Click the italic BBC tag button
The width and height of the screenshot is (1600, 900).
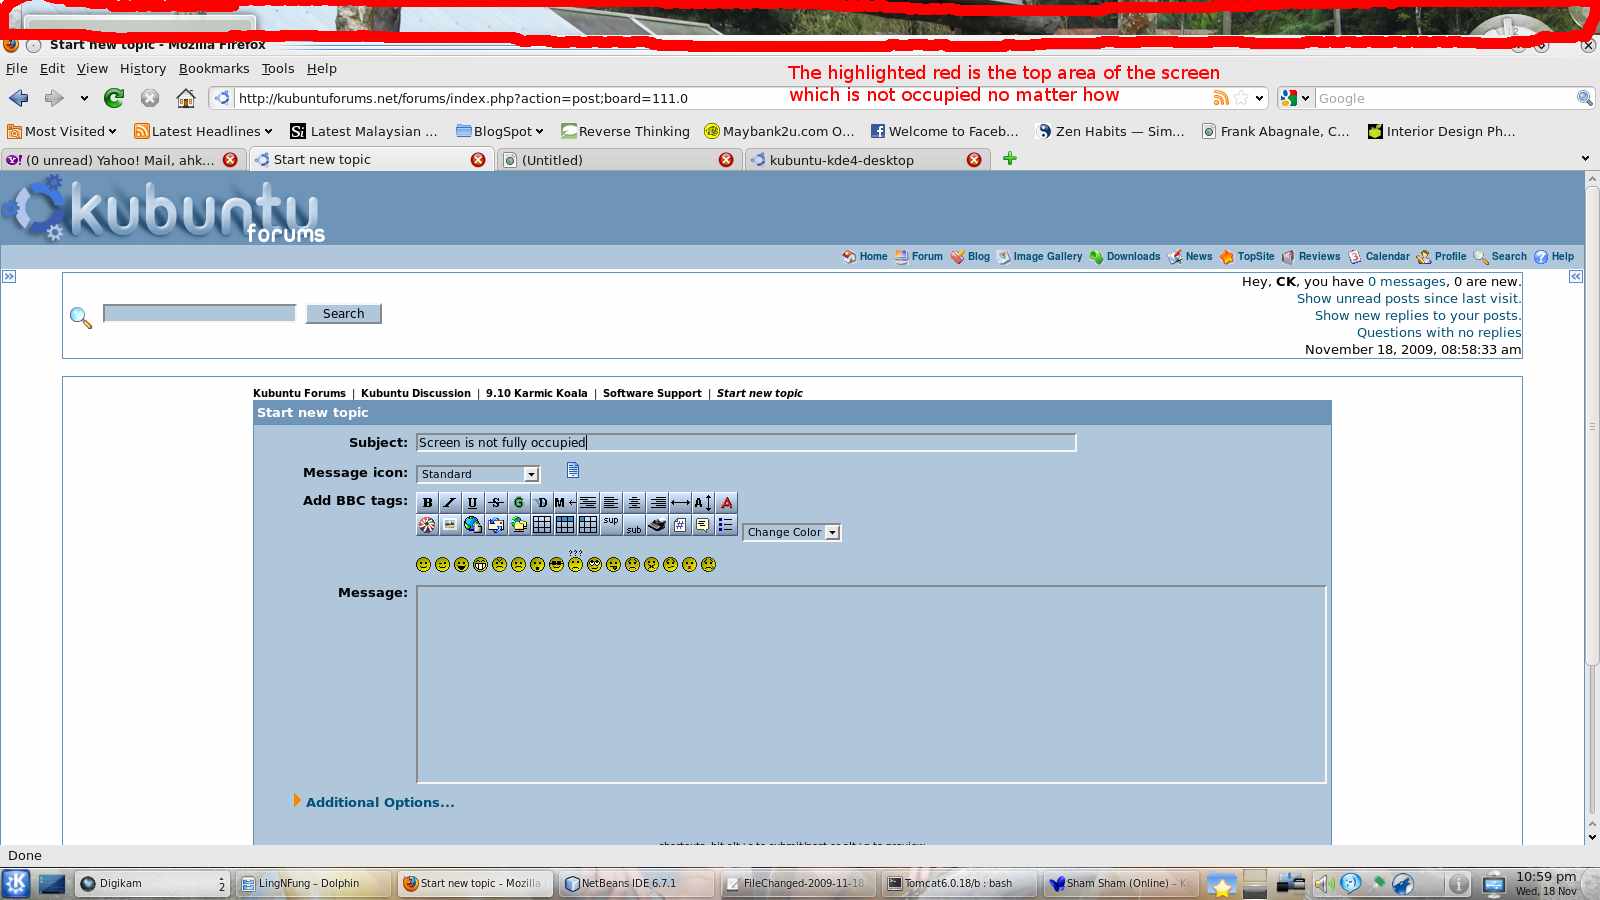tap(450, 503)
